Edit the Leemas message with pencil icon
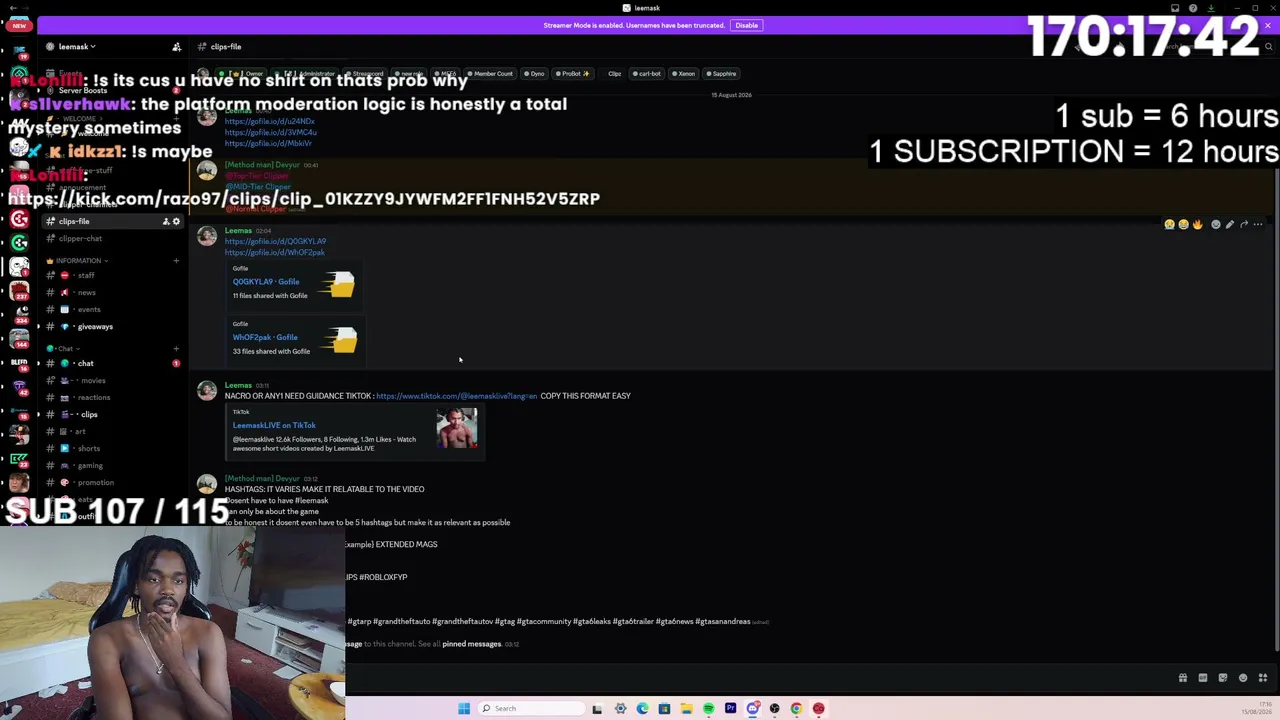 (1230, 225)
